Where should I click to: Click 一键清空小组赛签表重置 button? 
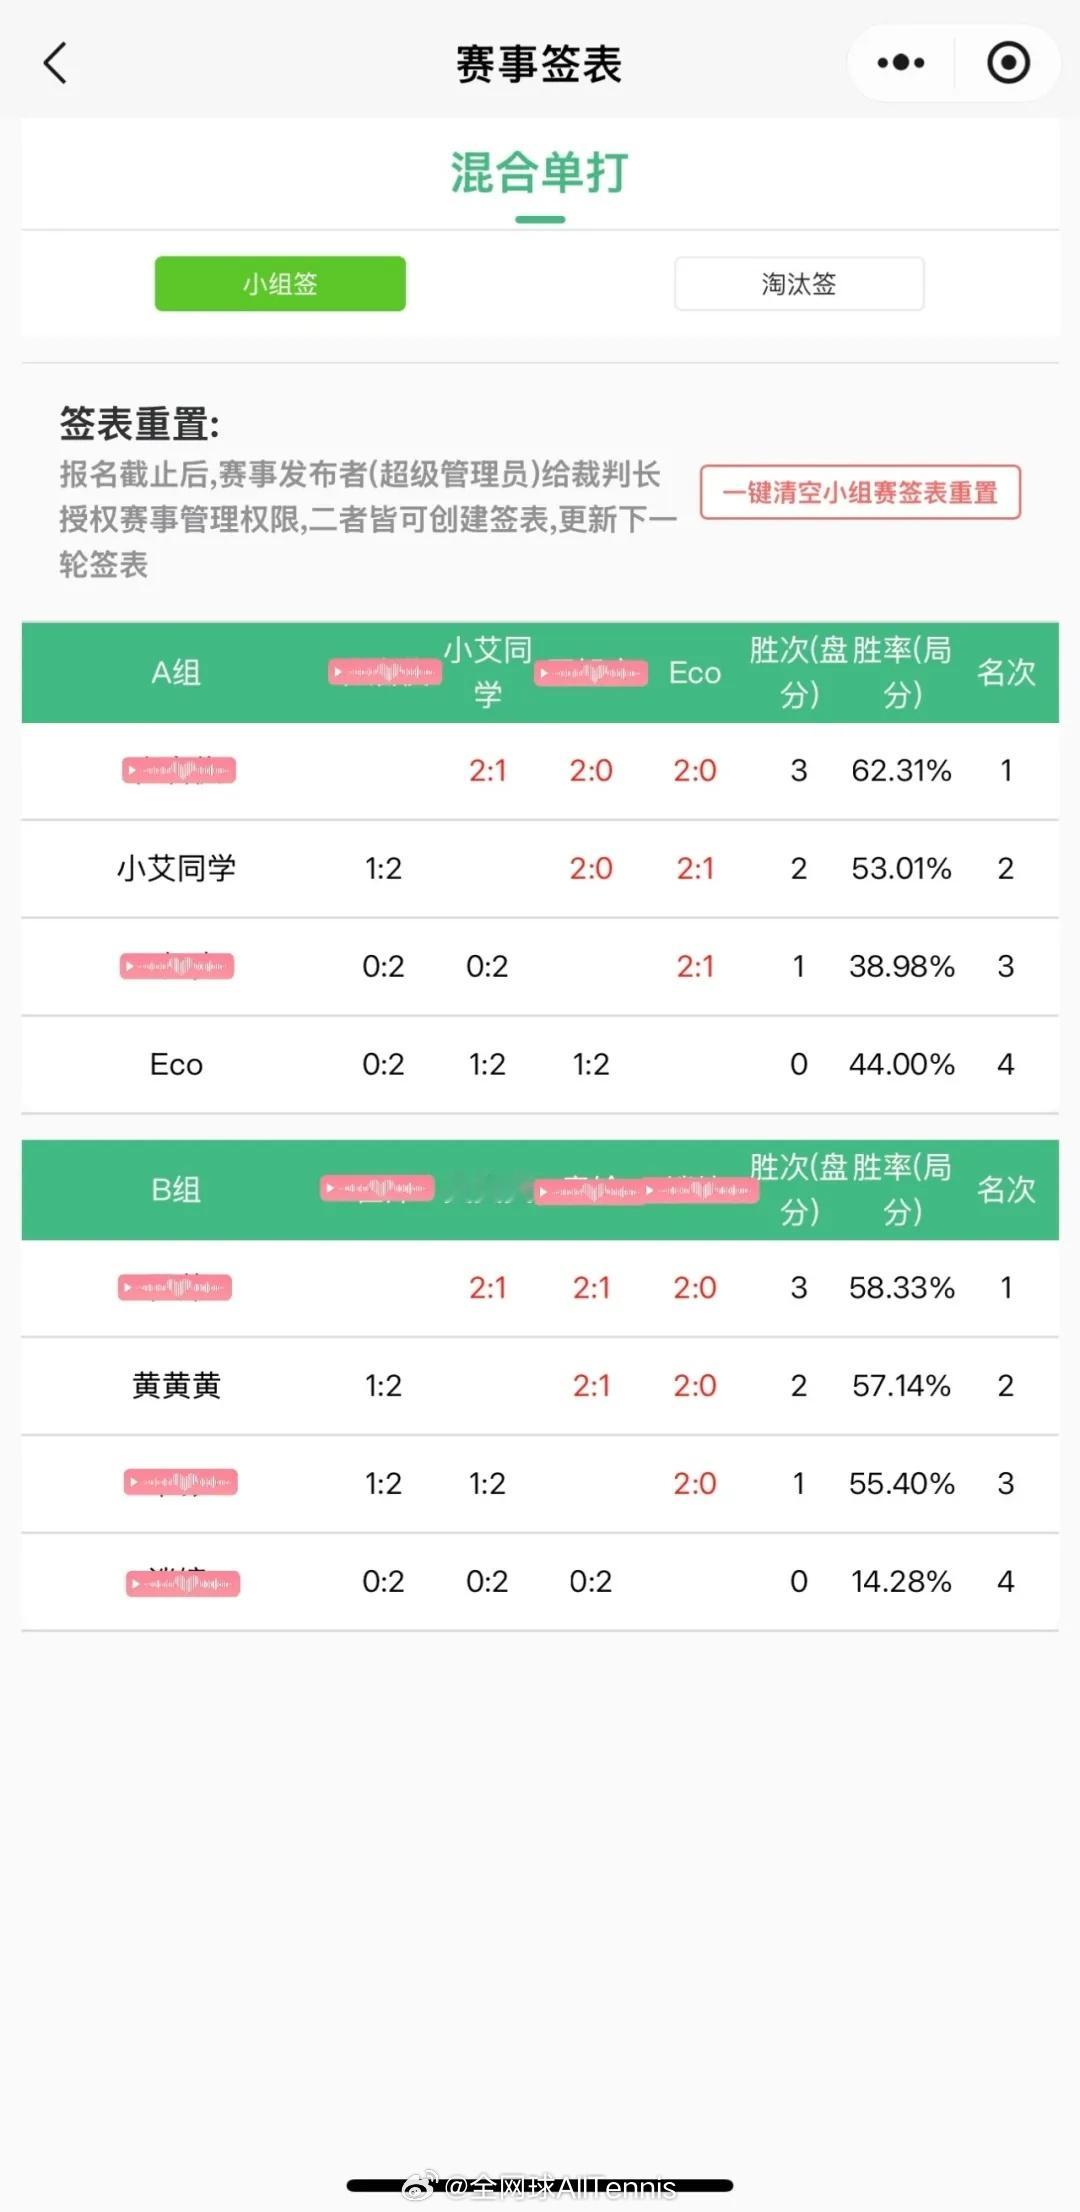860,492
